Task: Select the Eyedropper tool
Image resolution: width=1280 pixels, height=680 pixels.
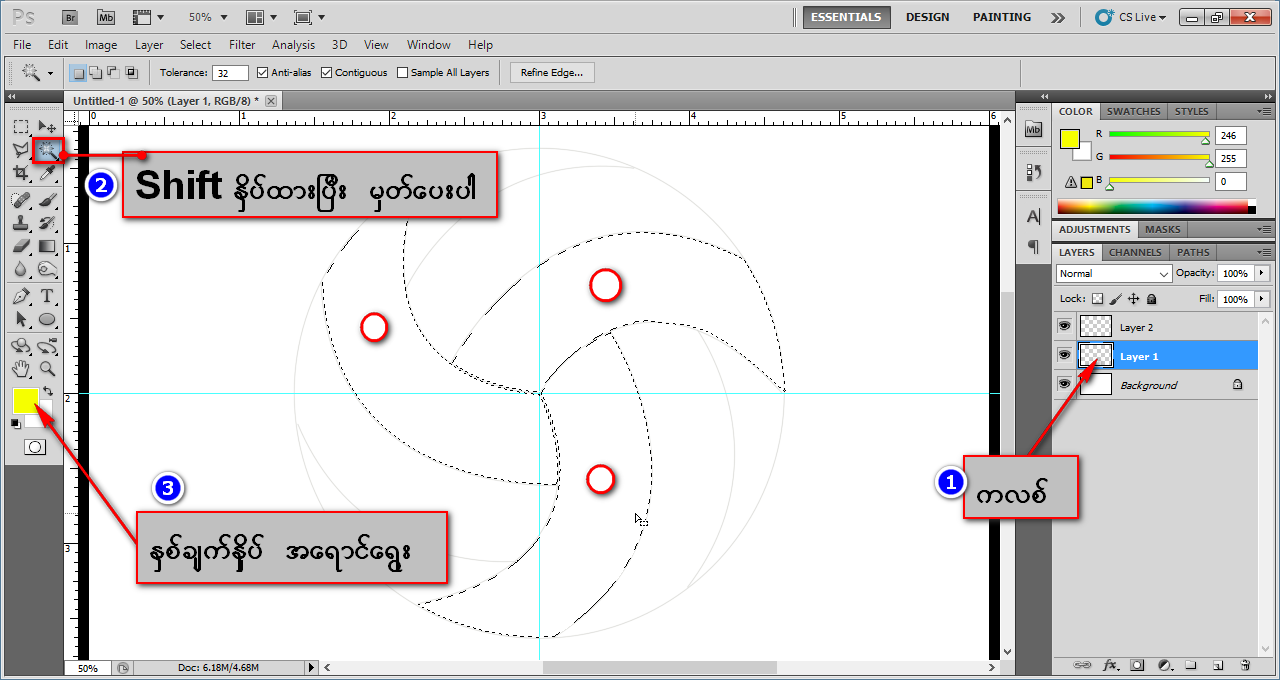Action: tap(47, 174)
